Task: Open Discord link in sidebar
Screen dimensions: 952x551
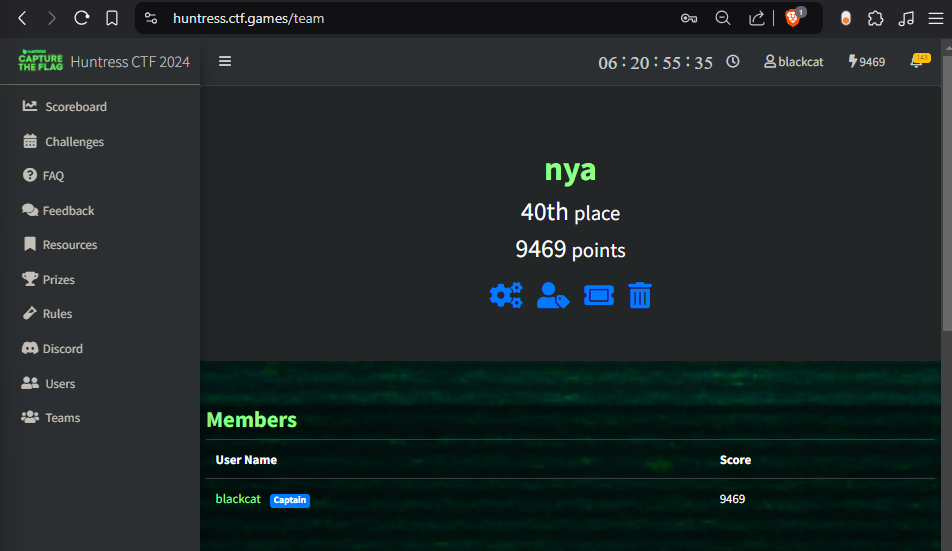Action: tap(52, 348)
